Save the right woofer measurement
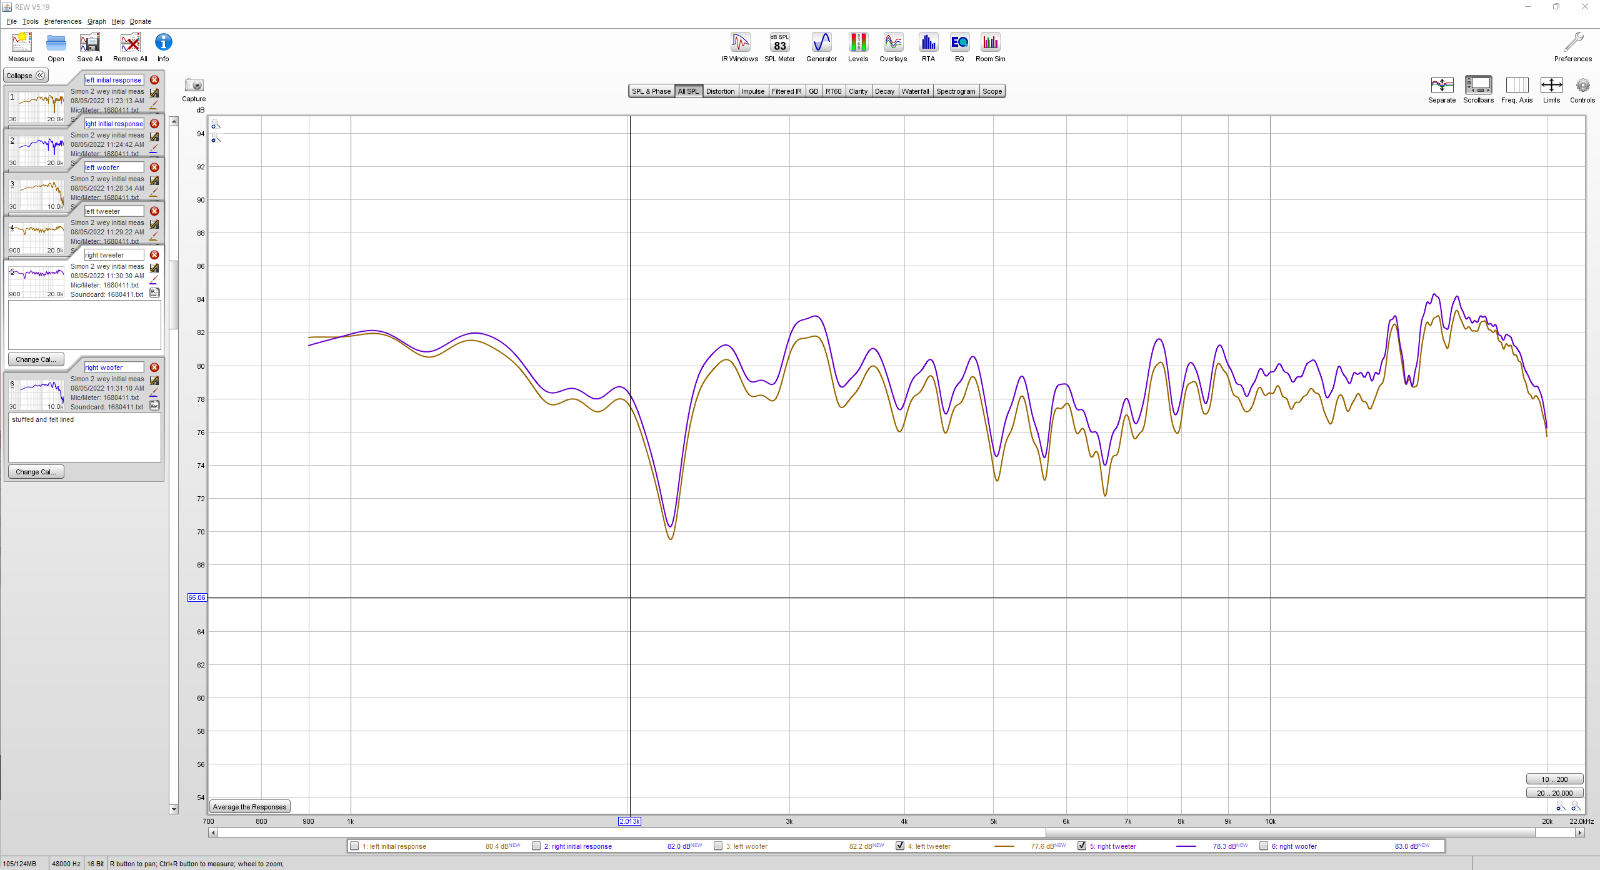This screenshot has height=870, width=1600. [x=155, y=380]
